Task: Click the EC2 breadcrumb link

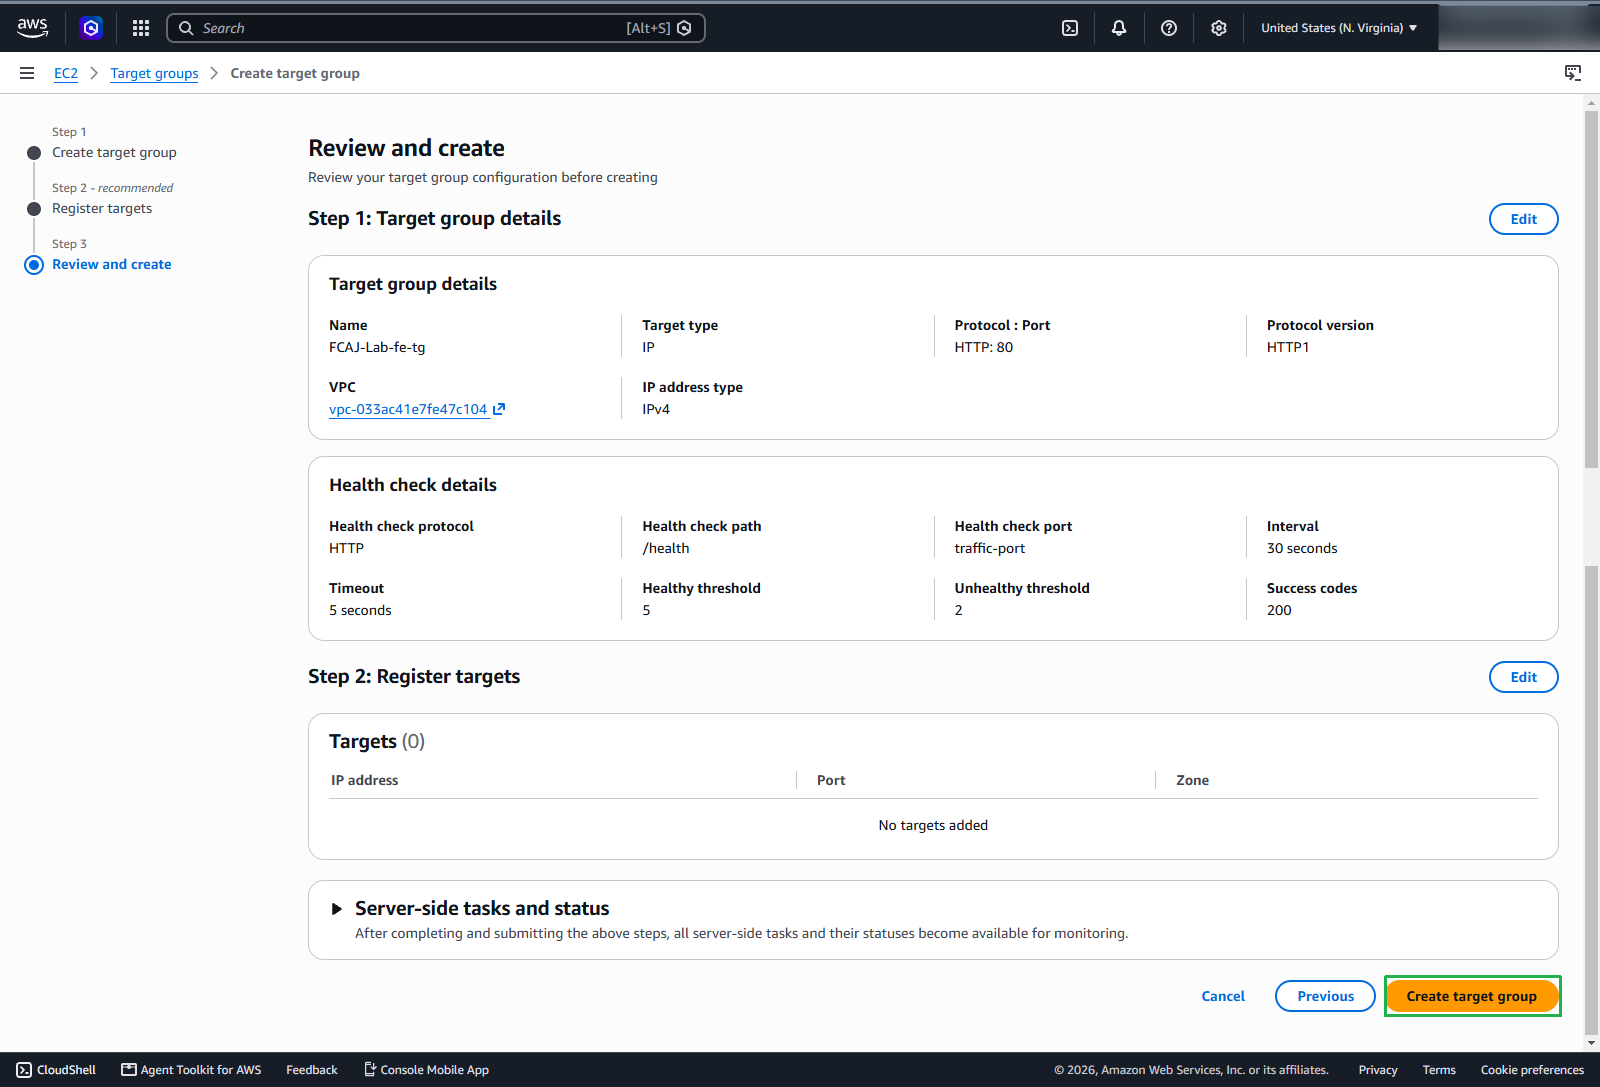Action: pyautogui.click(x=66, y=73)
